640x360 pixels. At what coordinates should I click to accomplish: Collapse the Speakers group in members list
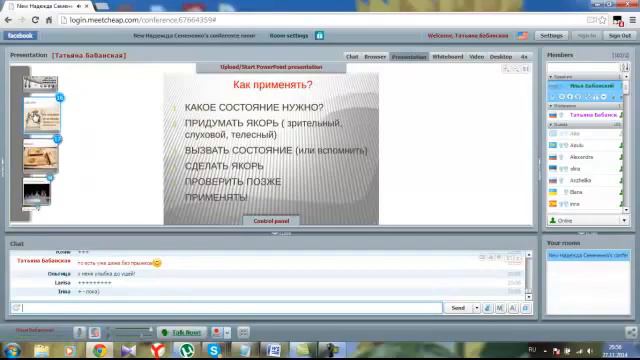pyautogui.click(x=551, y=77)
